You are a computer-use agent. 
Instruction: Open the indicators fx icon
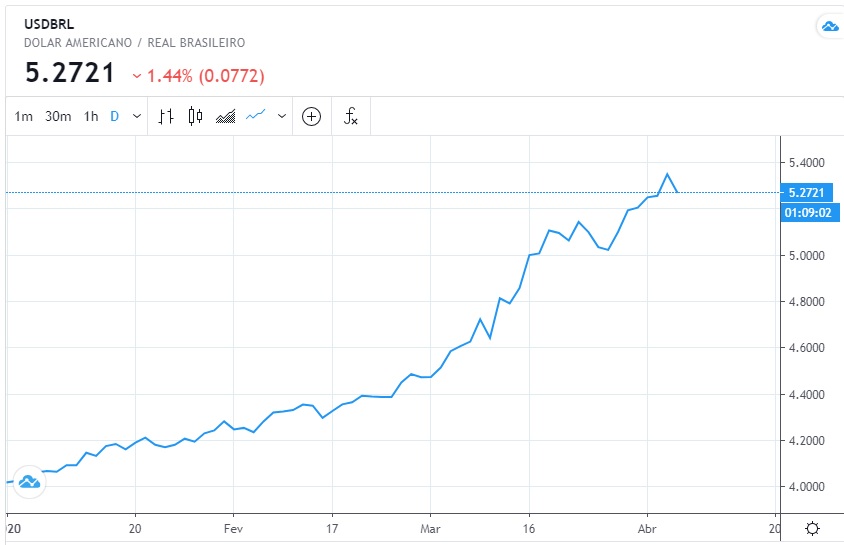351,116
